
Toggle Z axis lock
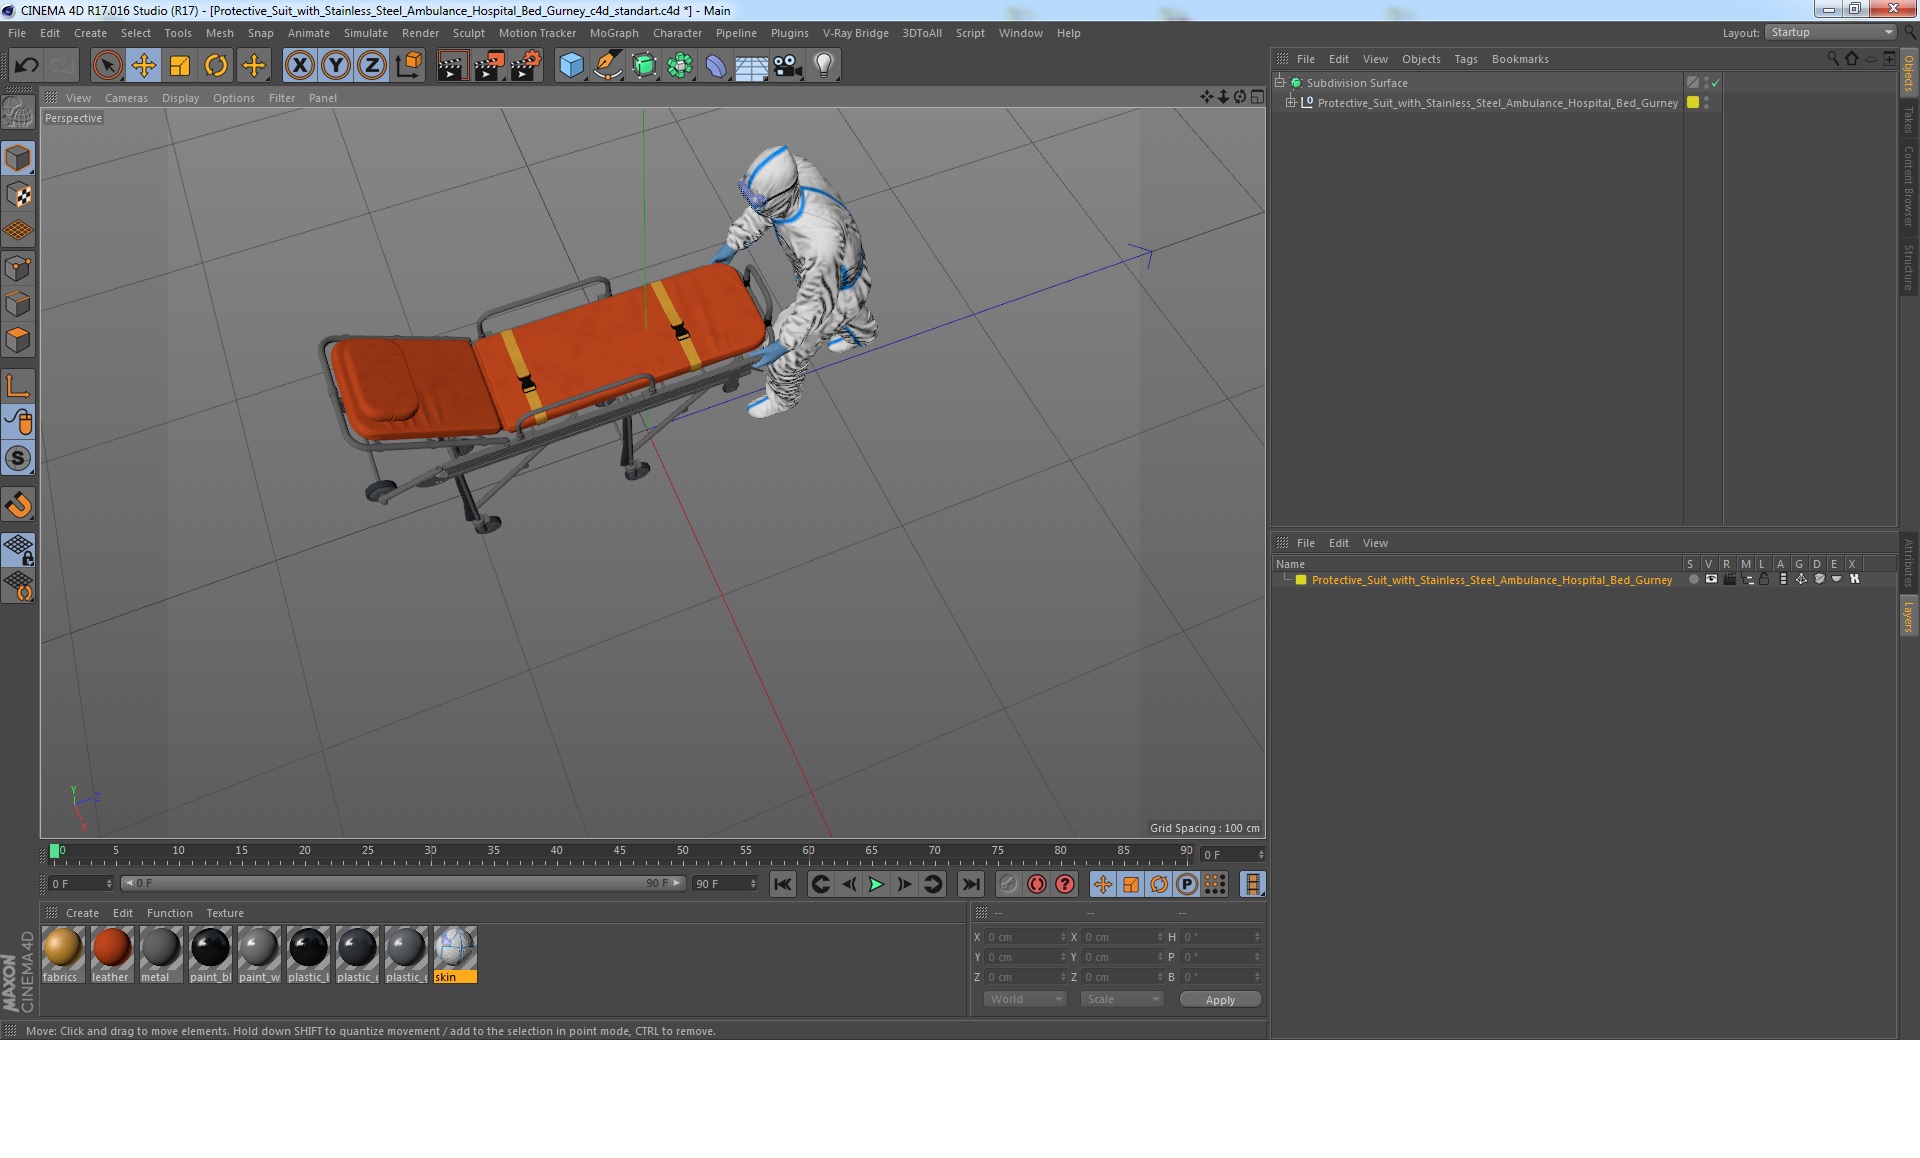[x=372, y=66]
